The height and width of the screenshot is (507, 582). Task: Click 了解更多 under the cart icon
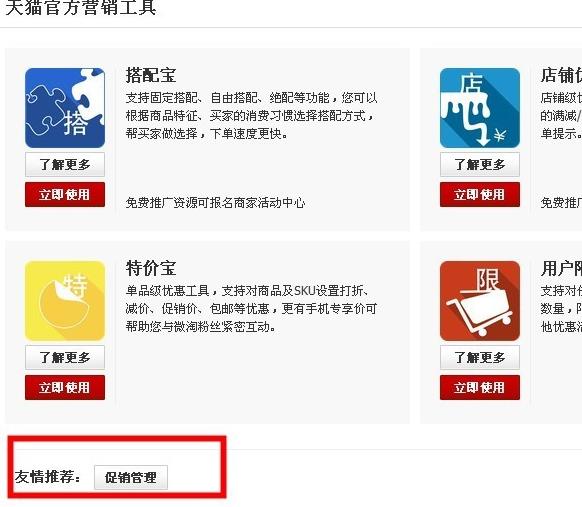[480, 357]
